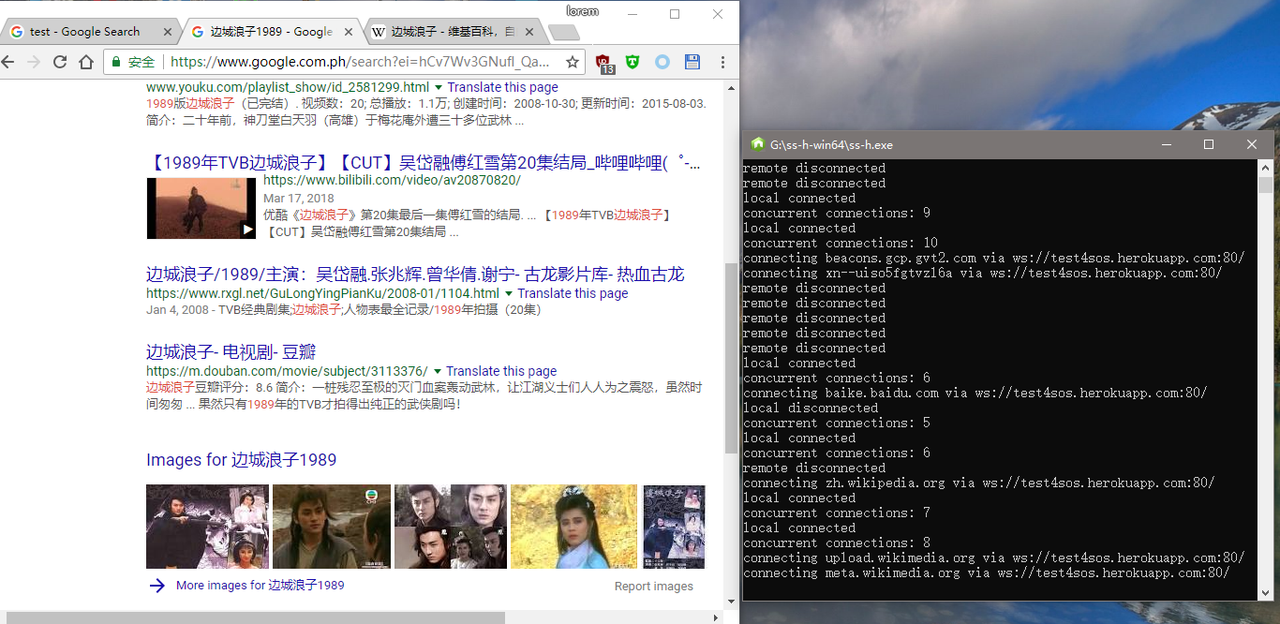1280x624 pixels.
Task: Go back to the previous page in Chrome
Action: 9,62
